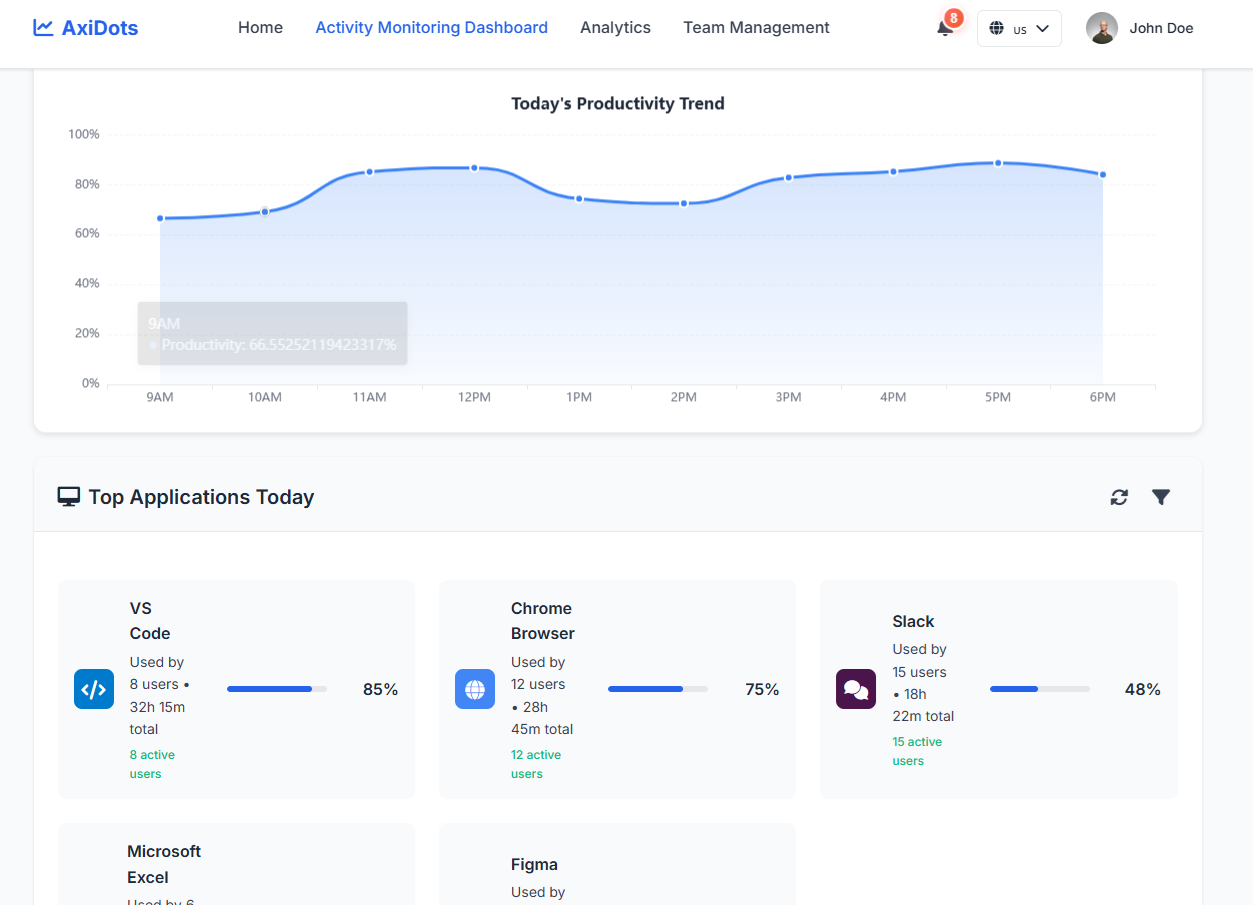Click the AxiDots chart logo icon
The image size is (1253, 905).
pos(43,28)
